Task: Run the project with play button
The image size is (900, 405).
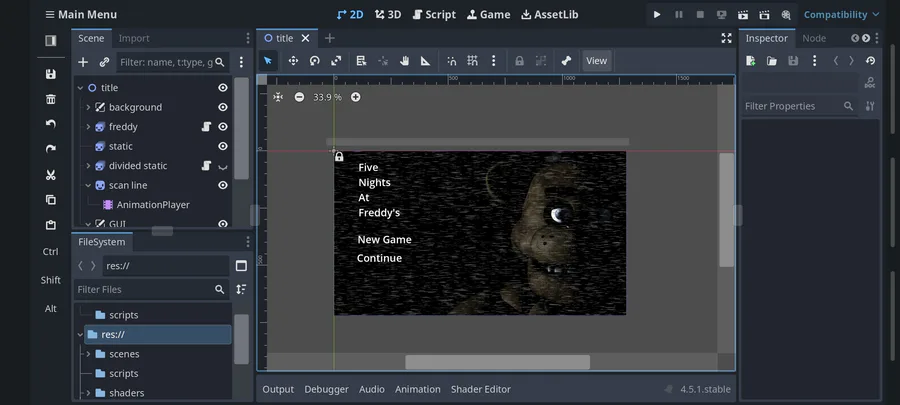Action: 657,14
